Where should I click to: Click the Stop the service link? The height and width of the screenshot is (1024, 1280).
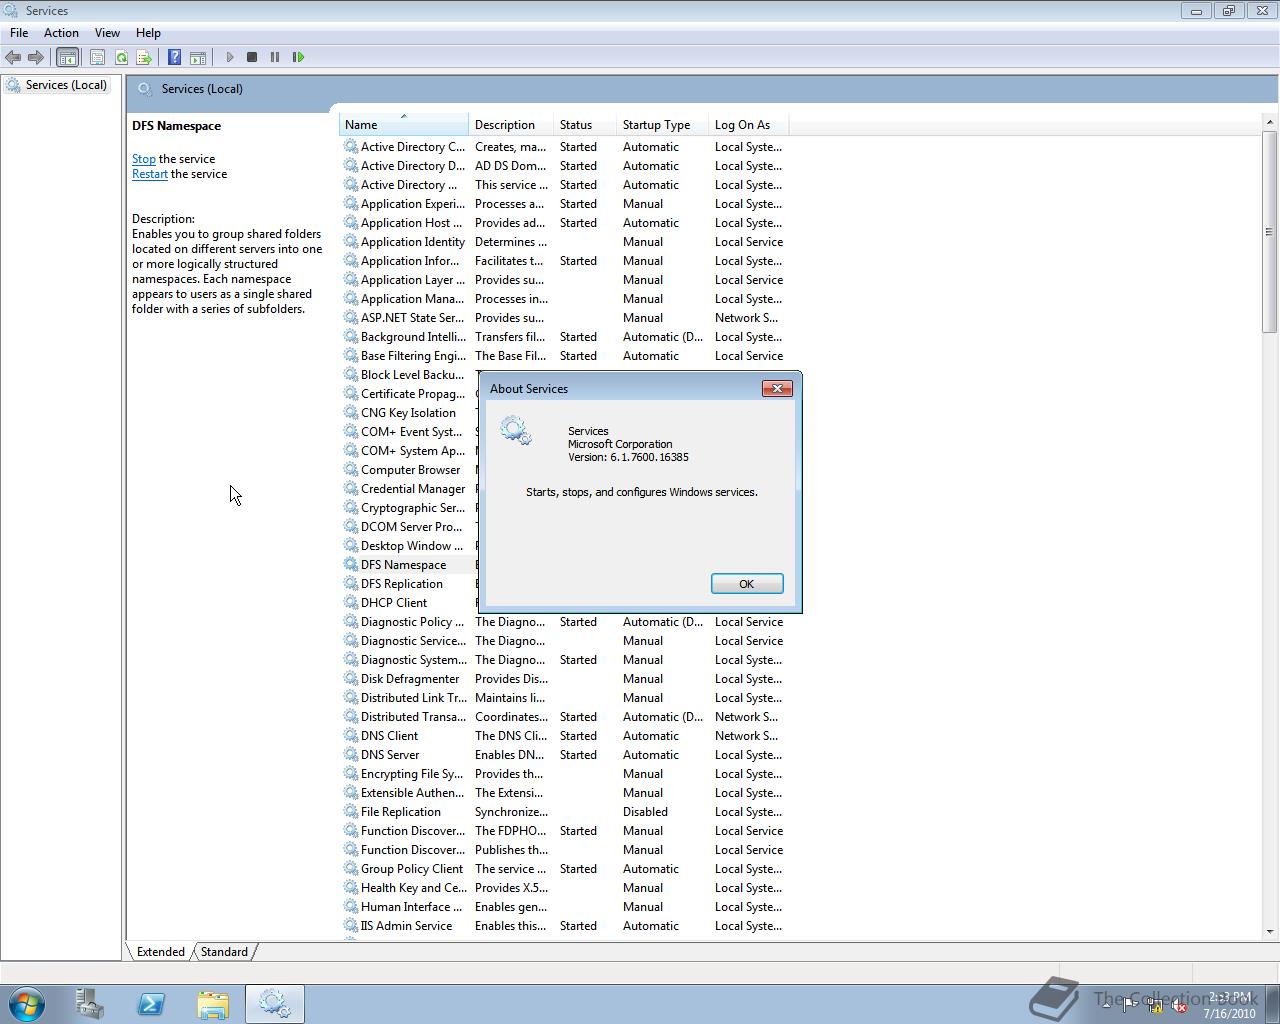(x=143, y=159)
